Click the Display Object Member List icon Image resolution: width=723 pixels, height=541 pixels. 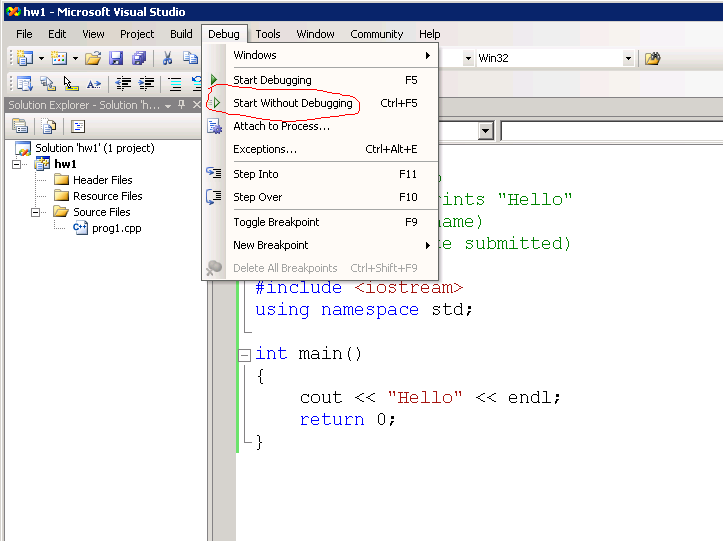(x=24, y=83)
